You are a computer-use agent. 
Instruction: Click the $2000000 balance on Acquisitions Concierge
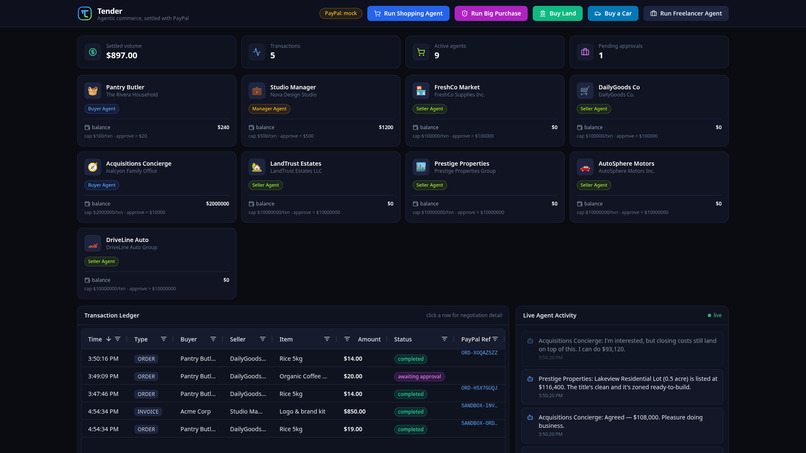pyautogui.click(x=217, y=204)
